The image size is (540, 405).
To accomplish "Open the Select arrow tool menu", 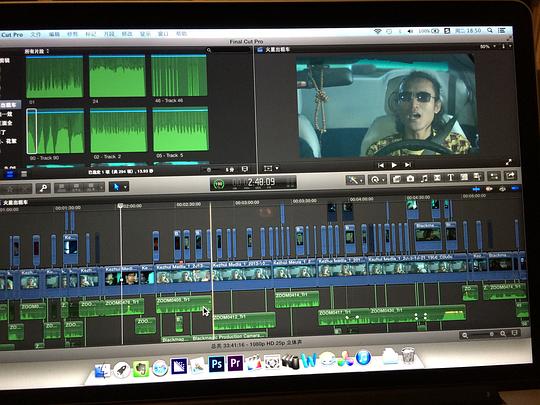I will (119, 187).
